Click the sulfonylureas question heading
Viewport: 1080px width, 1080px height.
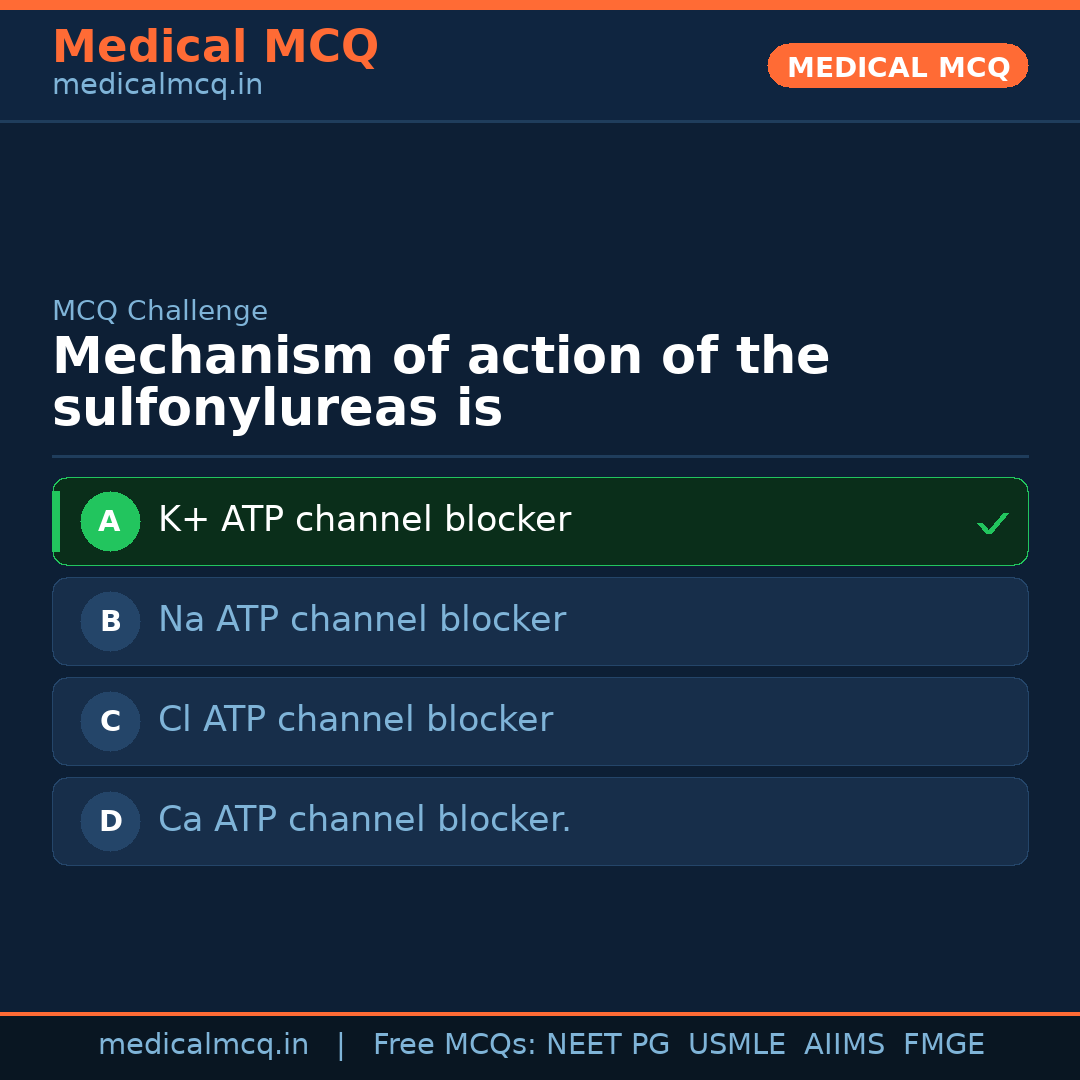440,382
